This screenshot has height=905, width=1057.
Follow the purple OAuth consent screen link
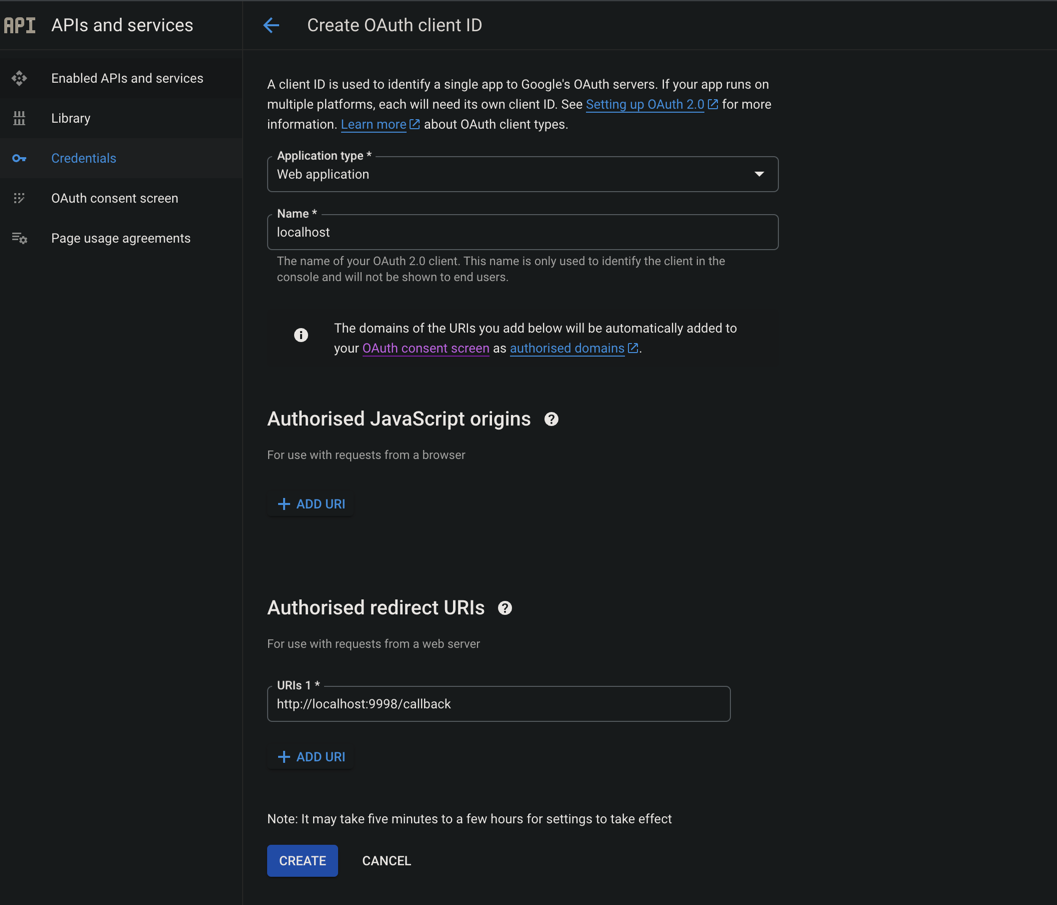pos(425,348)
